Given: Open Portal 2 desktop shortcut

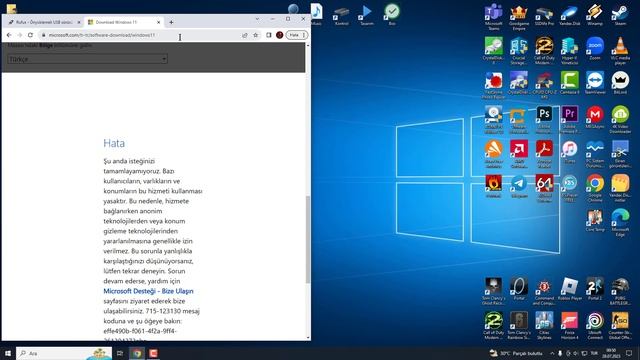Looking at the screenshot, I should (595, 289).
